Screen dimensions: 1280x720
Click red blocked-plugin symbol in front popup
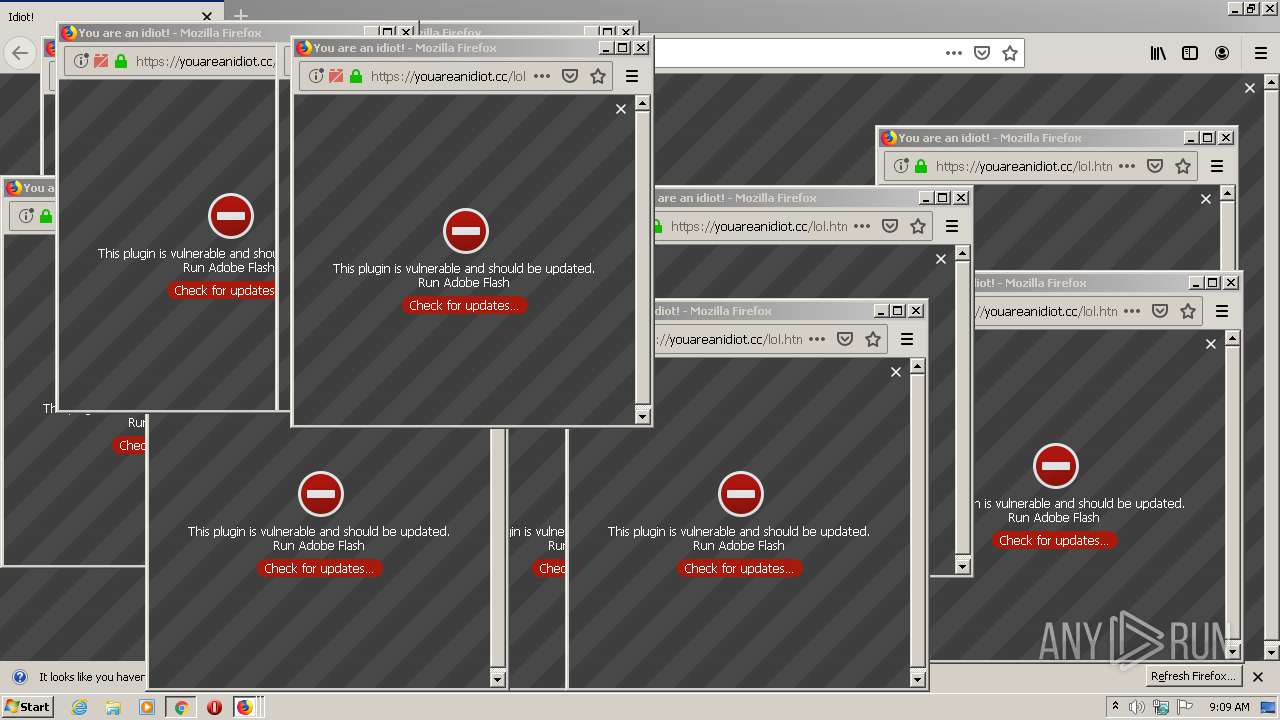click(x=466, y=231)
